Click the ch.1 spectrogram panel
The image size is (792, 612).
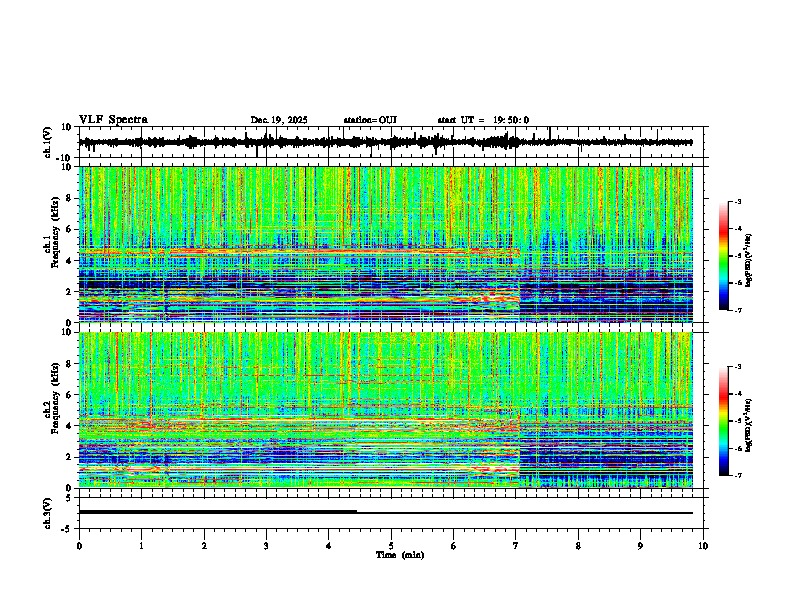pyautogui.click(x=385, y=244)
